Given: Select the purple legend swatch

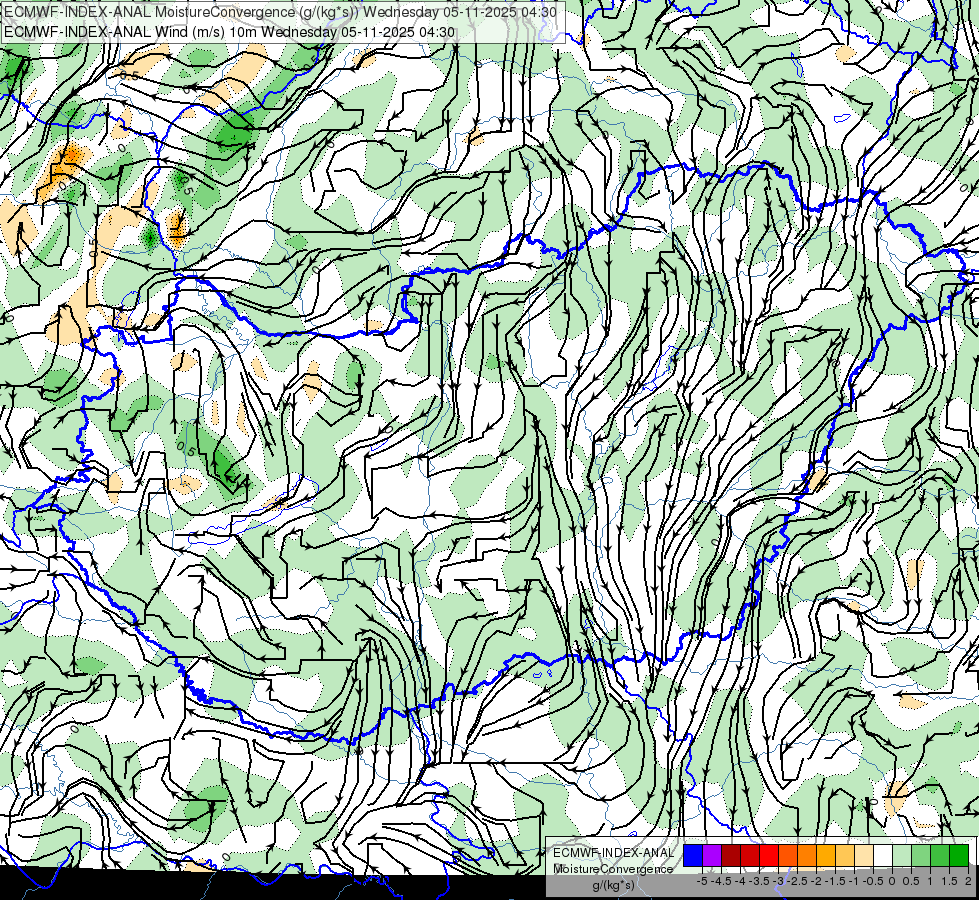Looking at the screenshot, I should (712, 855).
